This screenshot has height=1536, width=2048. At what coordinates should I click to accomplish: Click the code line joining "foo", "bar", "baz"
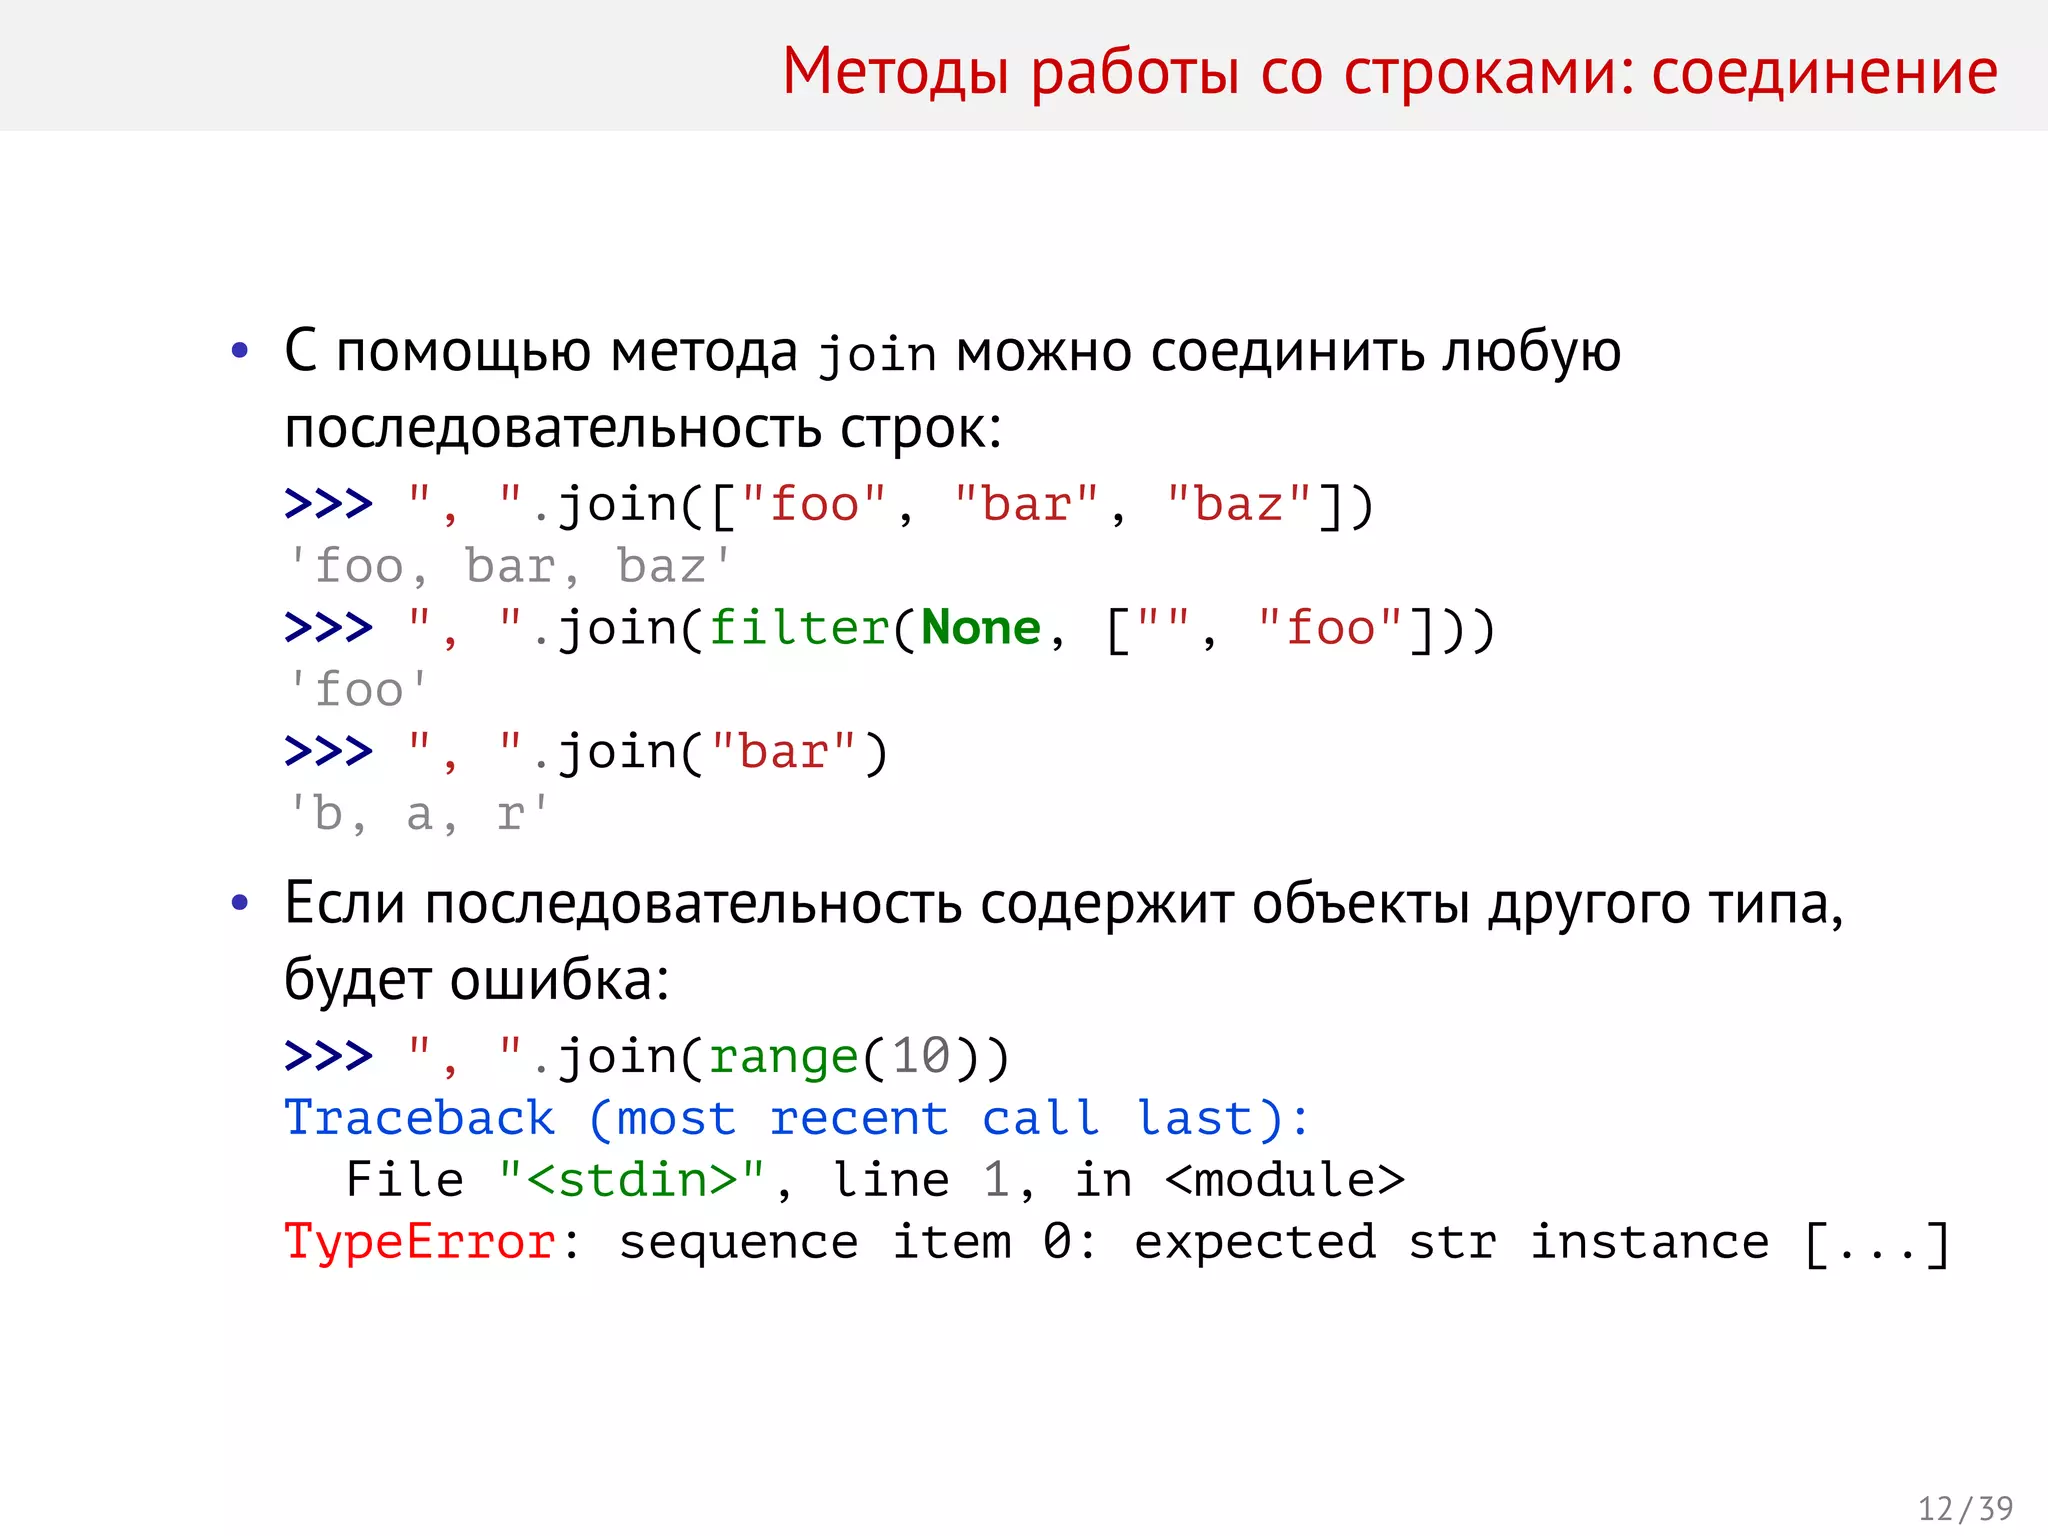click(x=829, y=505)
